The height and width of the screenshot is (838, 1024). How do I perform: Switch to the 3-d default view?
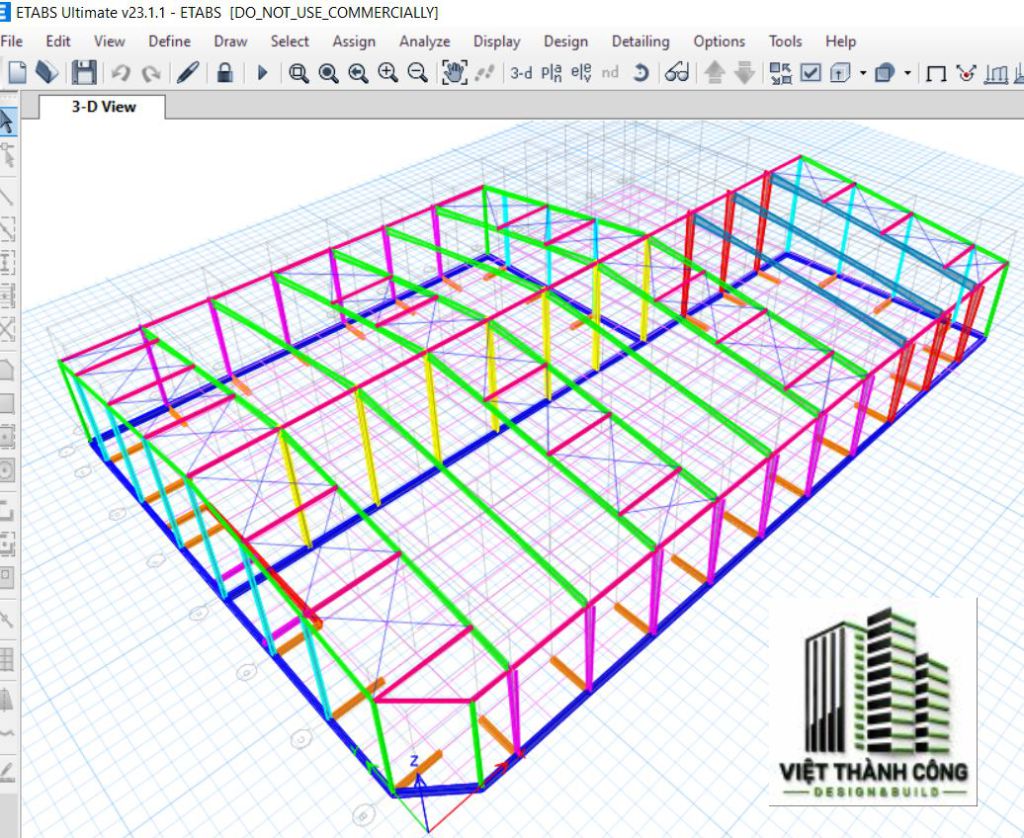pyautogui.click(x=521, y=73)
